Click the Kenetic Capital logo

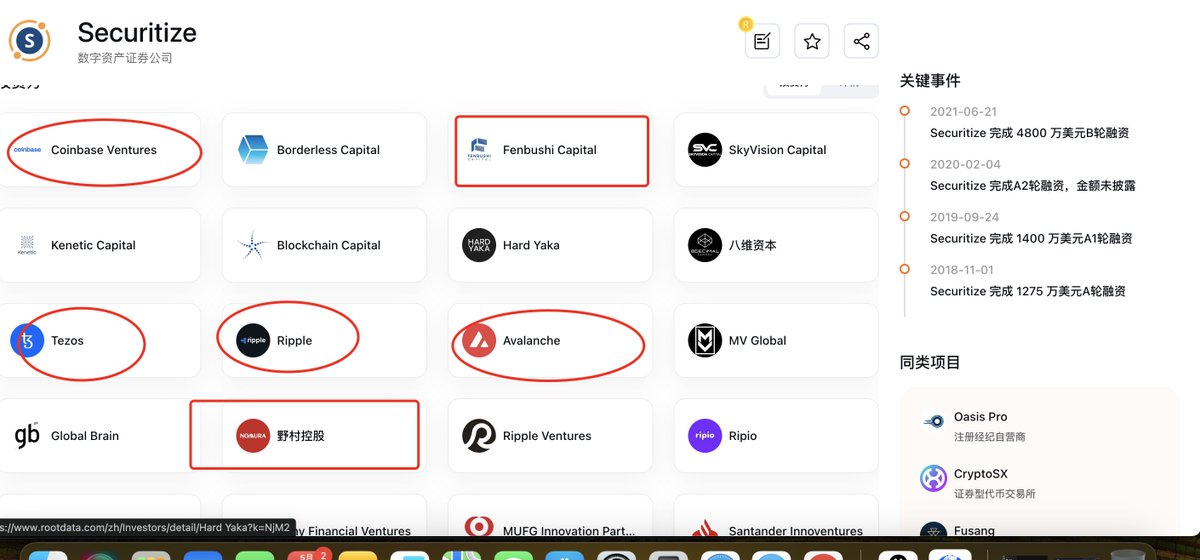pos(26,245)
